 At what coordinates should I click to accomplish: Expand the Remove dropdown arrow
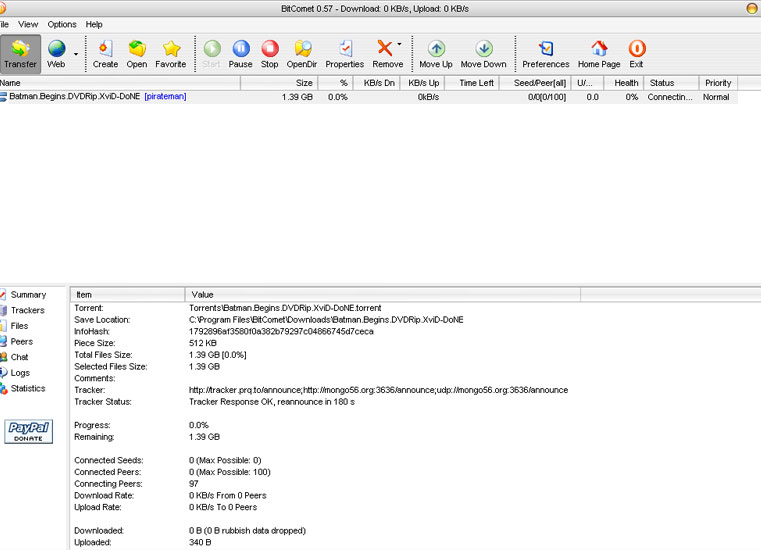[399, 44]
